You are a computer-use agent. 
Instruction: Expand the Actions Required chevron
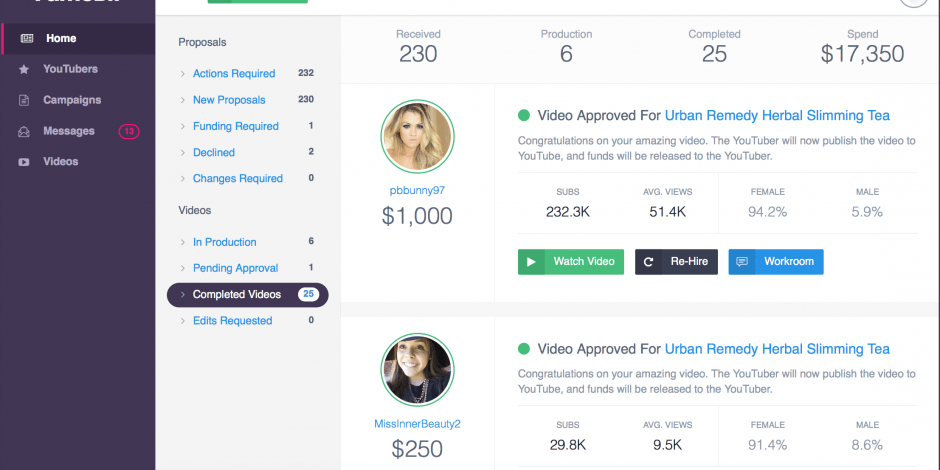click(x=182, y=74)
